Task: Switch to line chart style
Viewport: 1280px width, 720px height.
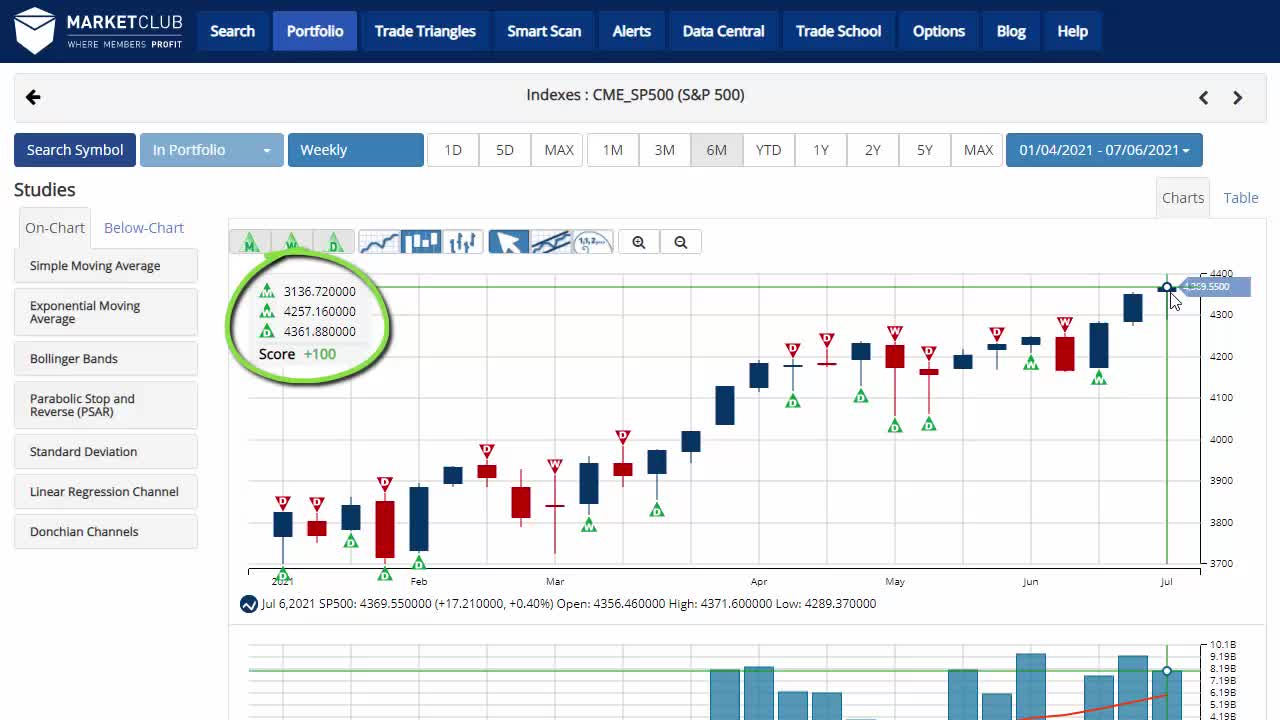Action: coord(379,242)
